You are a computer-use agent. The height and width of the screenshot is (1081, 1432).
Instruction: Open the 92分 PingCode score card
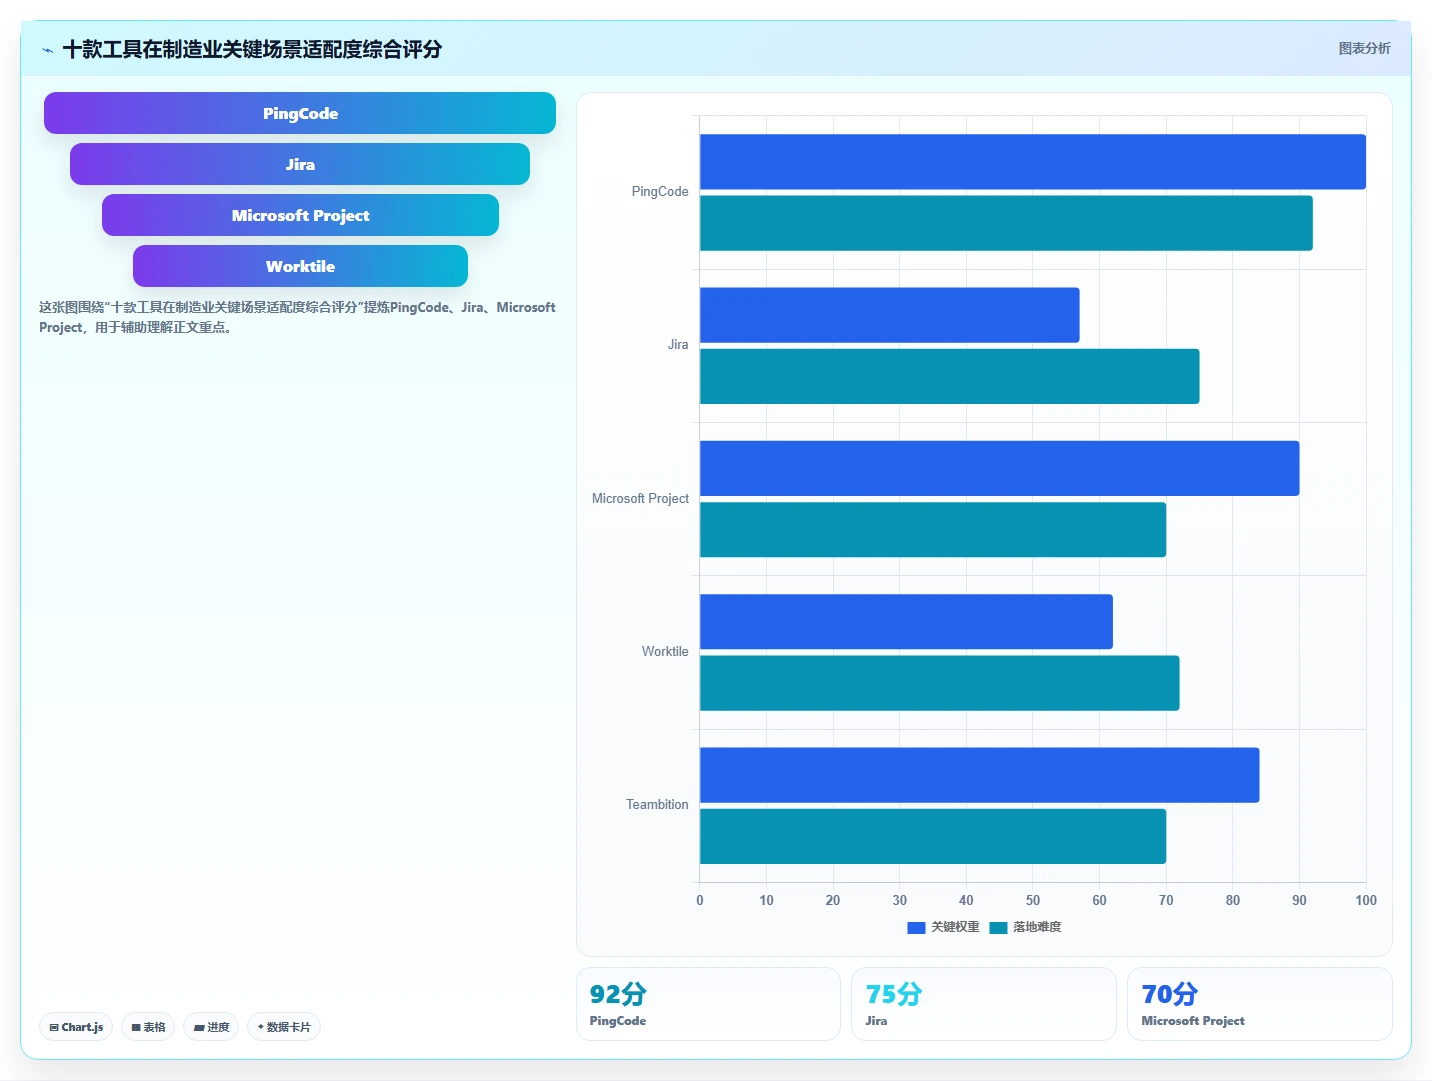[708, 1004]
